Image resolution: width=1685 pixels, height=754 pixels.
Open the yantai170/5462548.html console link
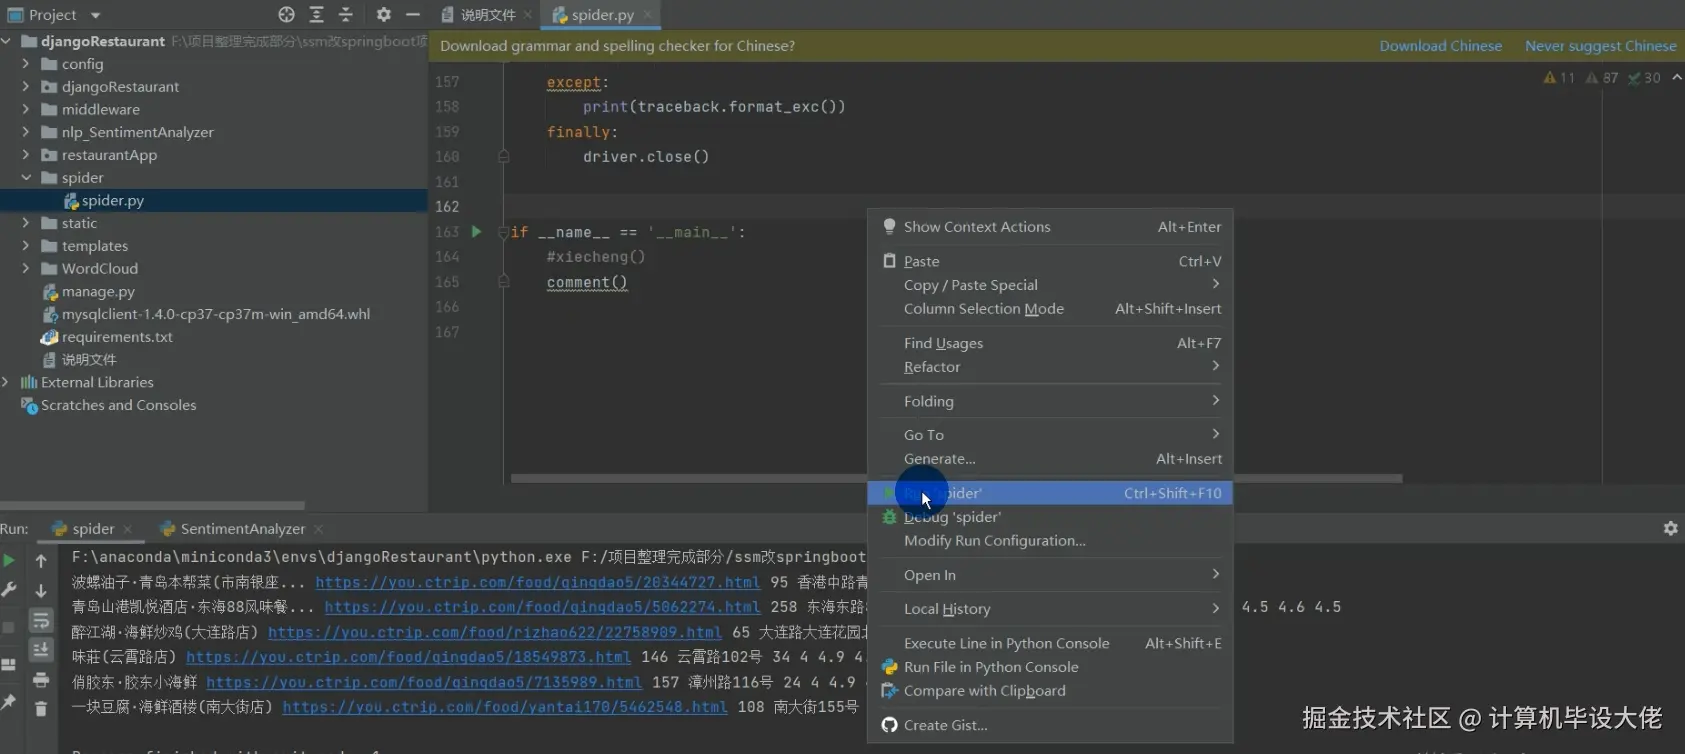pos(505,707)
